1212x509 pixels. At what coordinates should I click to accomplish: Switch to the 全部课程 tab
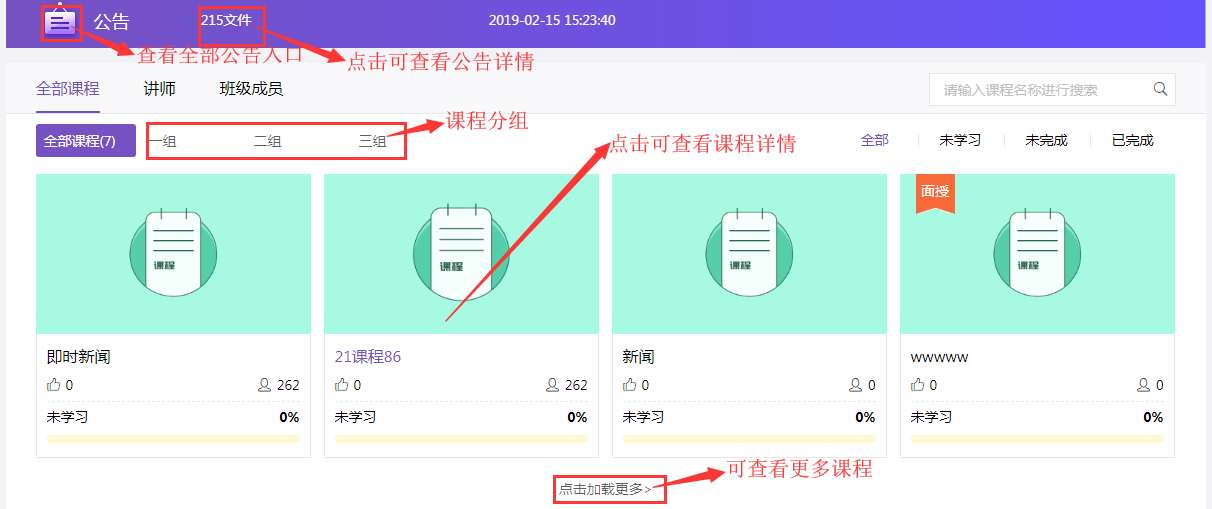pos(68,89)
